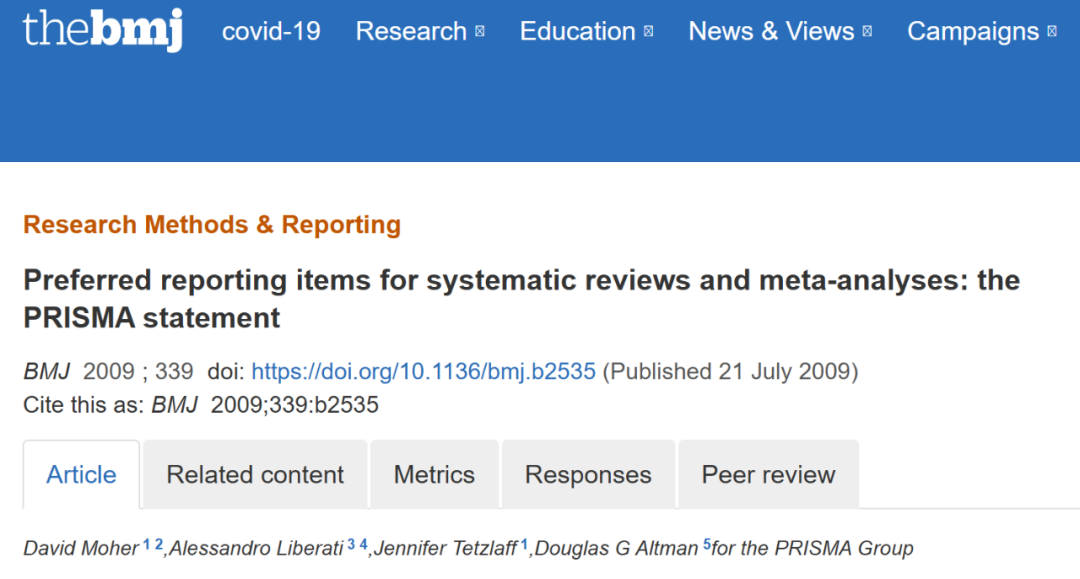Select the Article tab

pyautogui.click(x=81, y=474)
